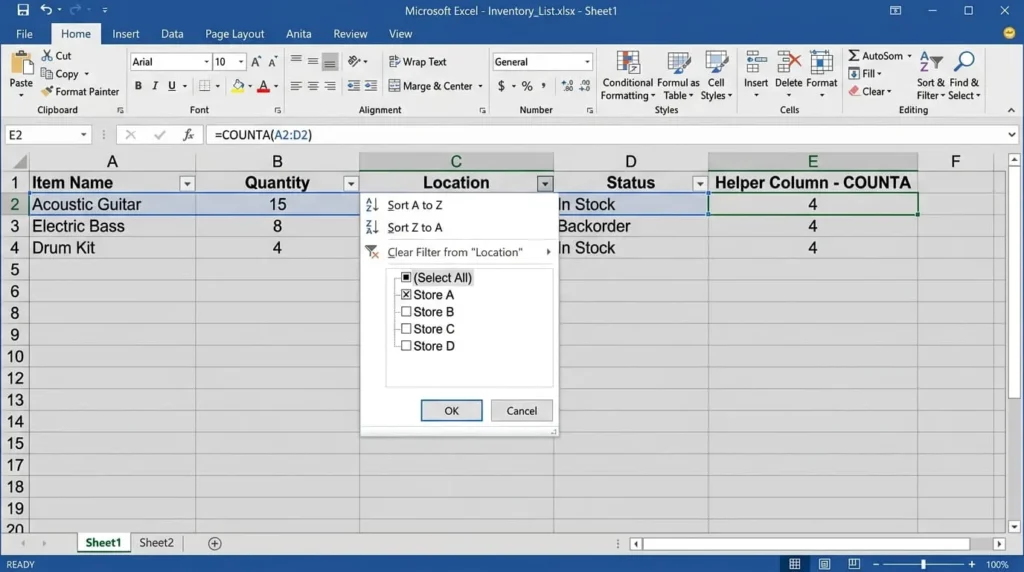1024x572 pixels.
Task: Click the vertical scrollbar down arrow
Action: point(1014,526)
